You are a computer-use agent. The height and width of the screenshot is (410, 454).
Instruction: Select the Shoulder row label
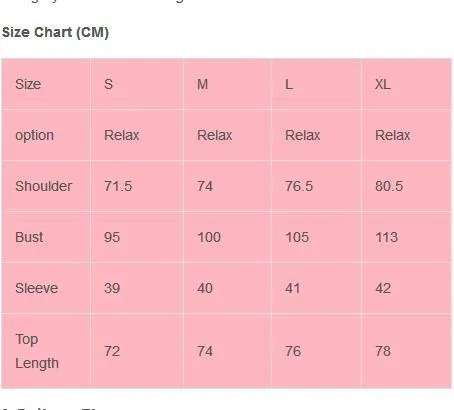[x=44, y=186]
